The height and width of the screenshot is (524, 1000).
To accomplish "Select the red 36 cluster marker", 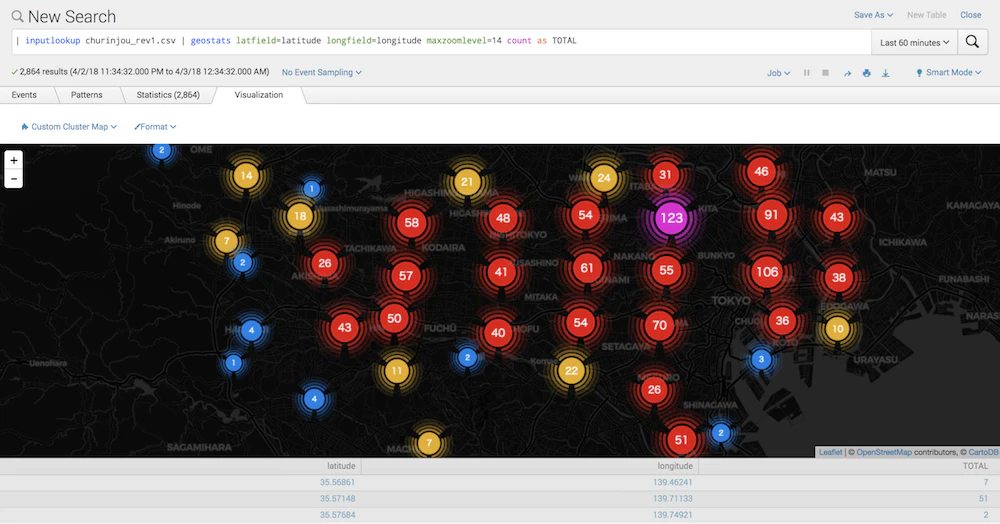I will (x=783, y=321).
